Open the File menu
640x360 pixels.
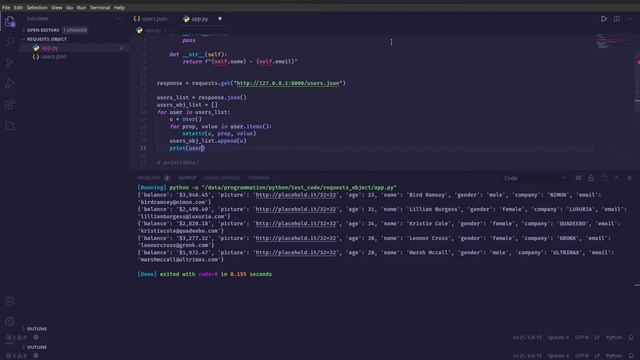(x=6, y=7)
